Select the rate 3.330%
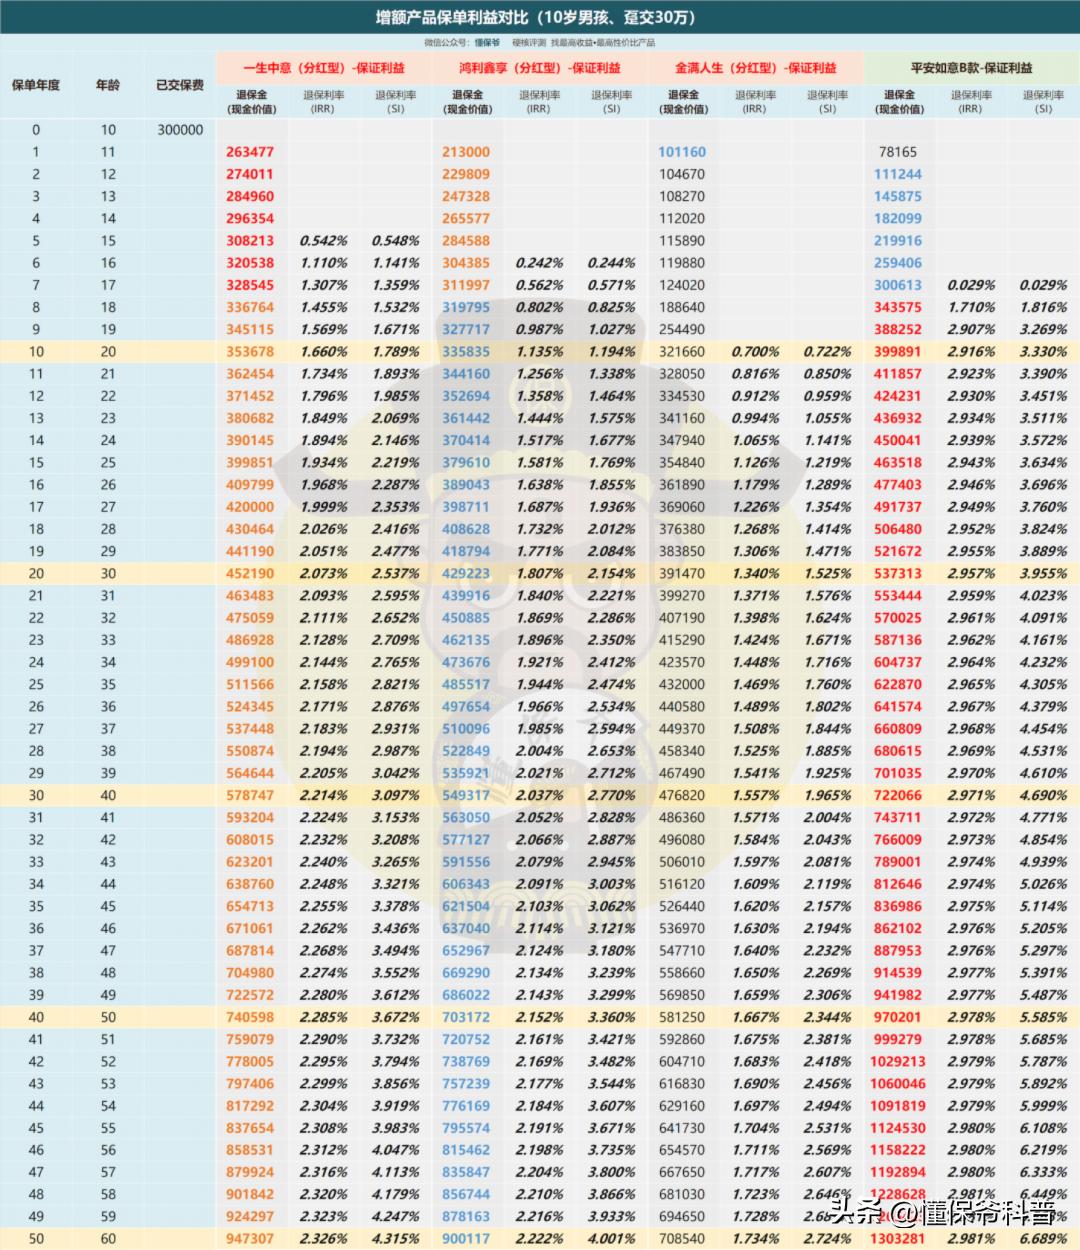The image size is (1080, 1250). tap(1044, 352)
